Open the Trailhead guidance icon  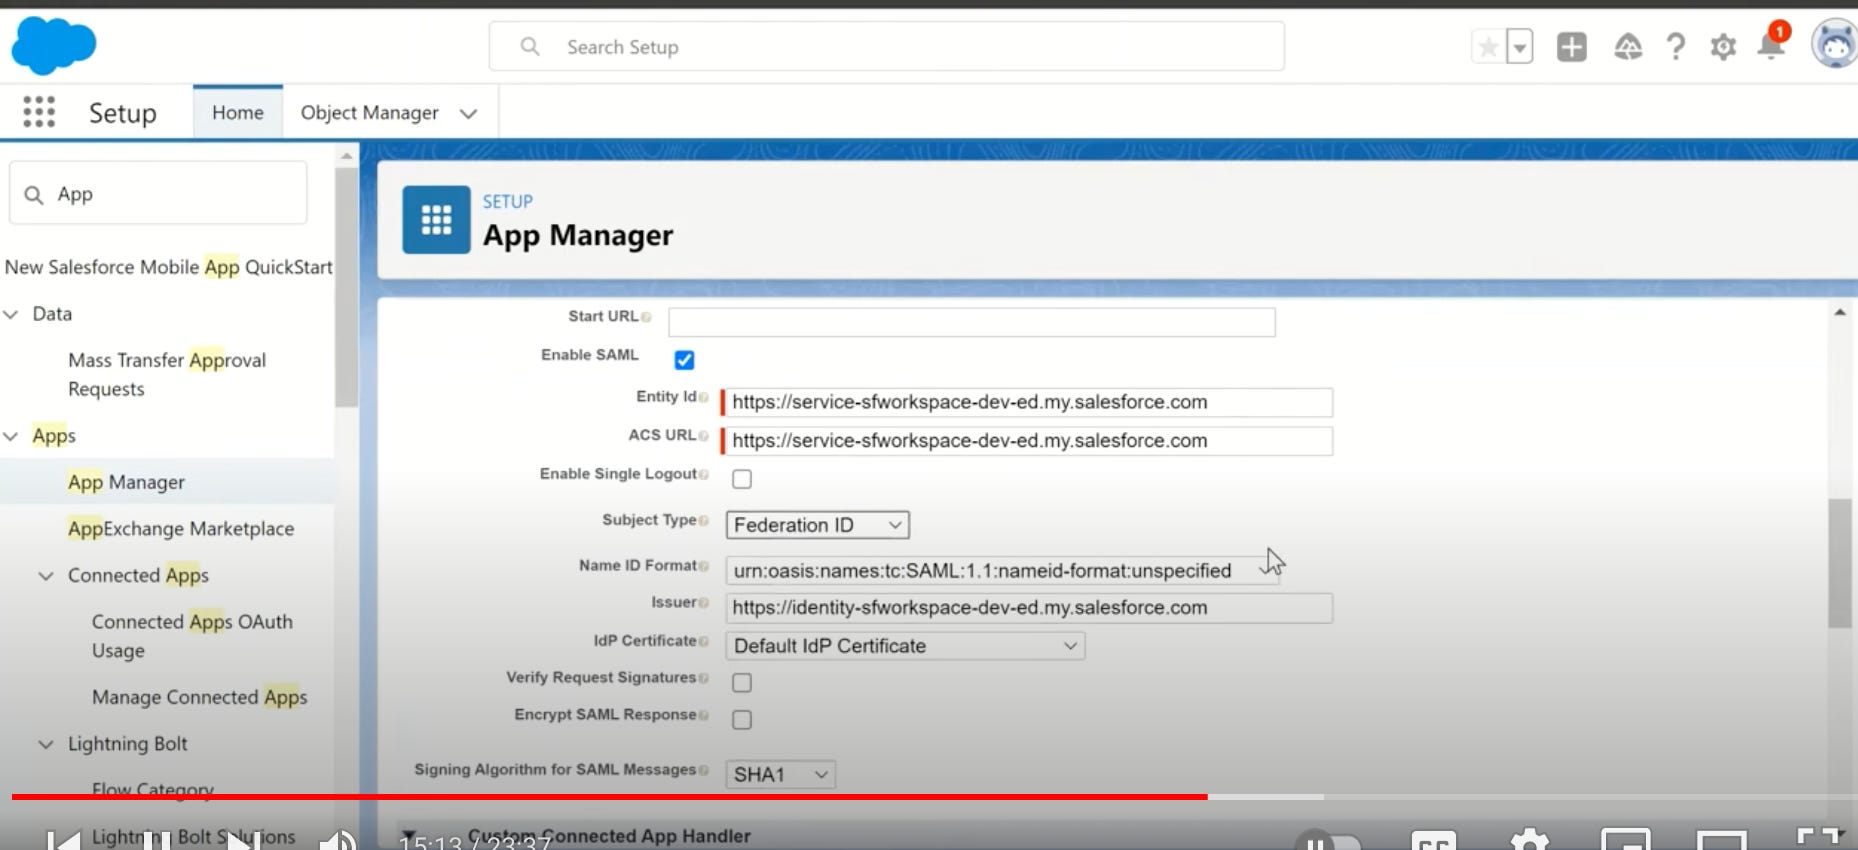pos(1628,47)
